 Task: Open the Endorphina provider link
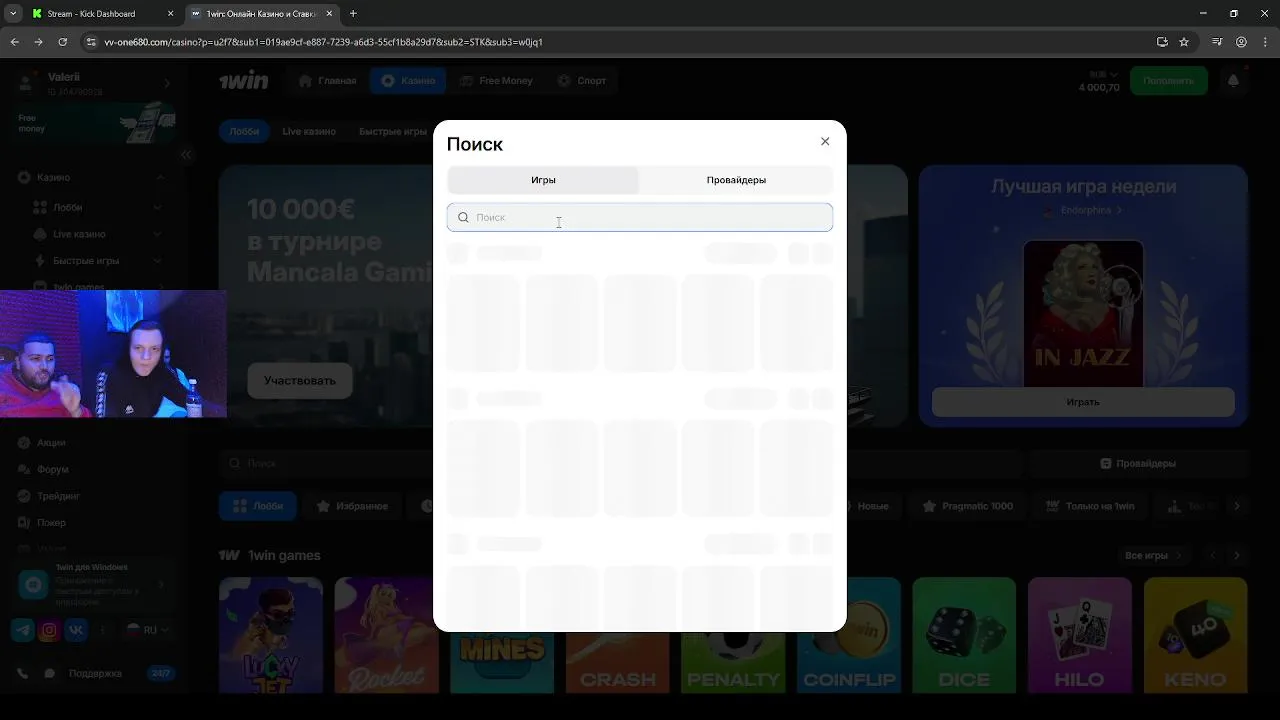coord(1084,211)
